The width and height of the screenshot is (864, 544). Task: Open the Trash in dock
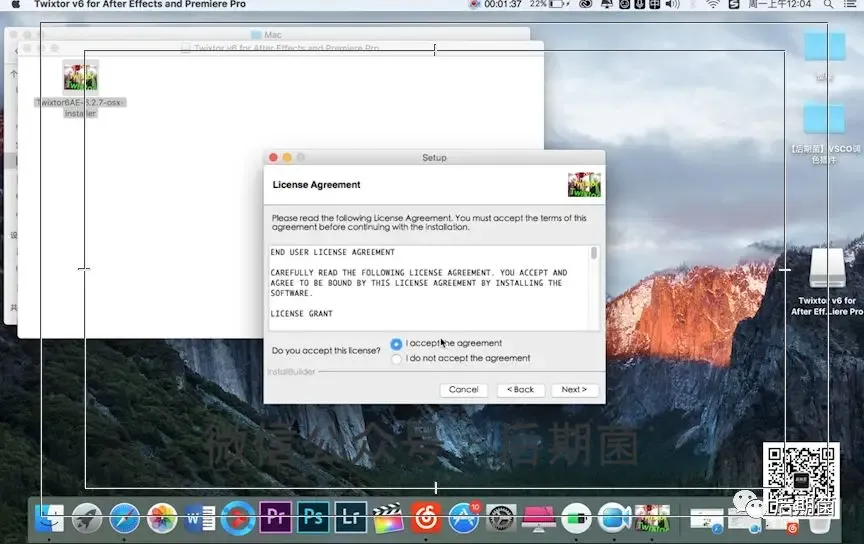click(819, 525)
